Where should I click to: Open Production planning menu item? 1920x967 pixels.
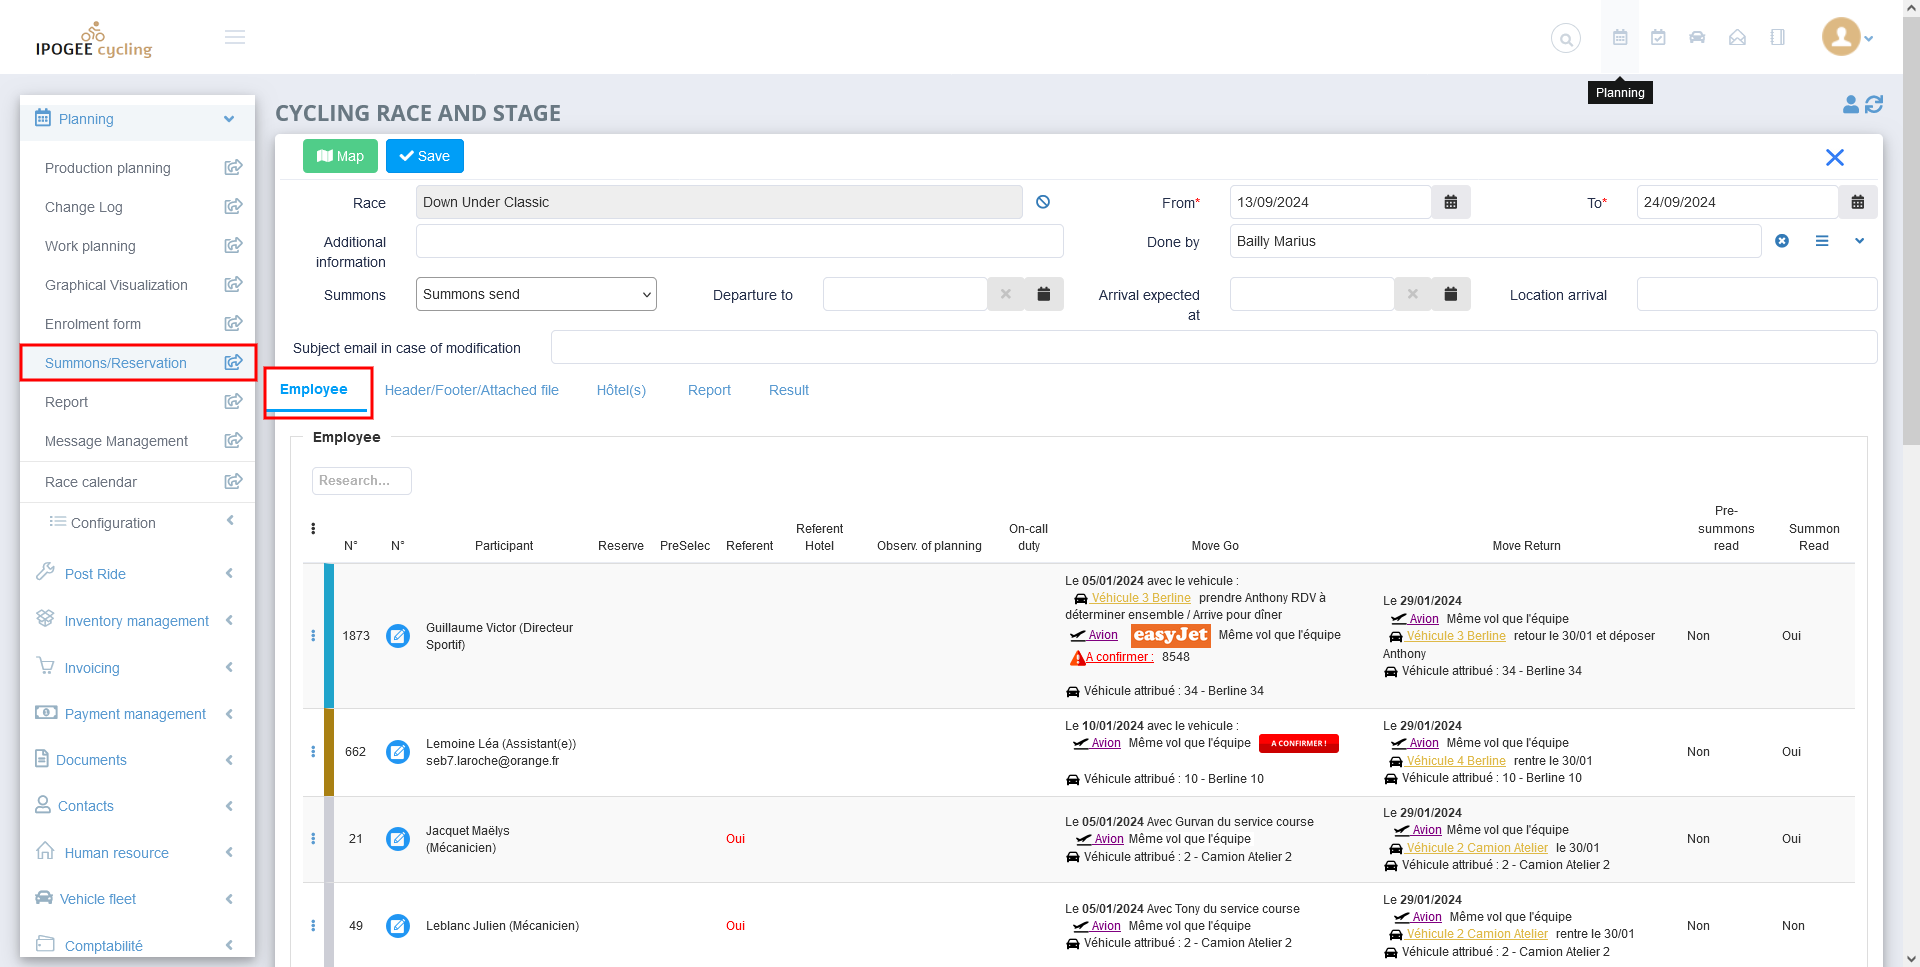coord(108,168)
